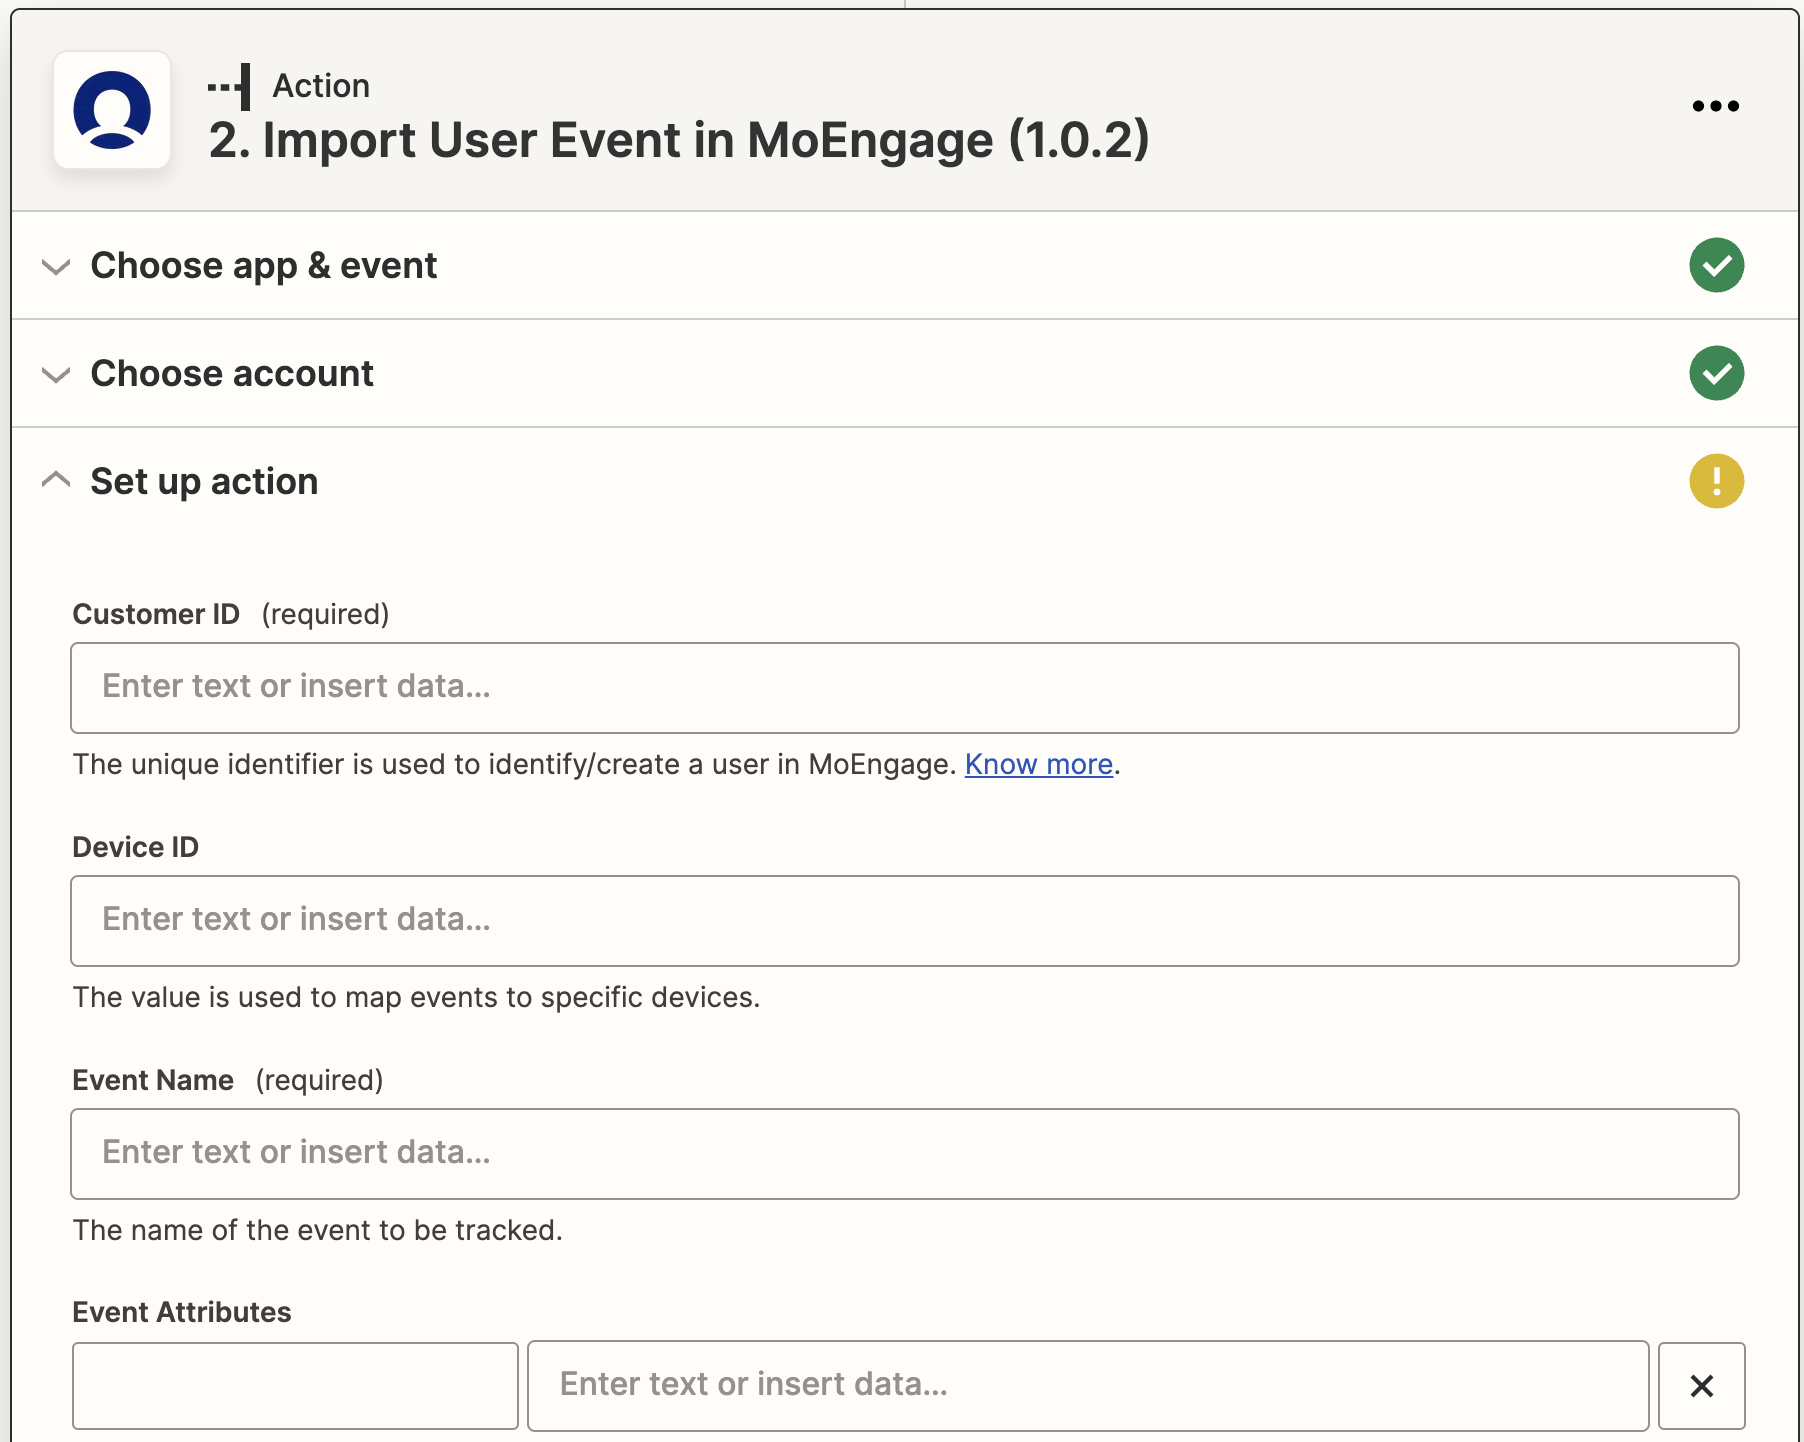This screenshot has width=1804, height=1442.
Task: Click the Event Attributes label
Action: click(x=182, y=1312)
